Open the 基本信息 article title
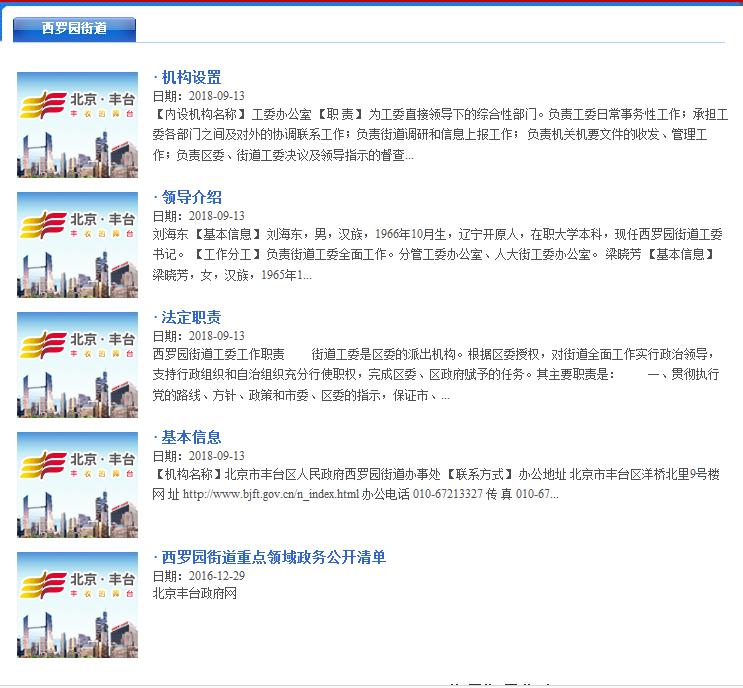Image resolution: width=743 pixels, height=688 pixels. tap(191, 438)
